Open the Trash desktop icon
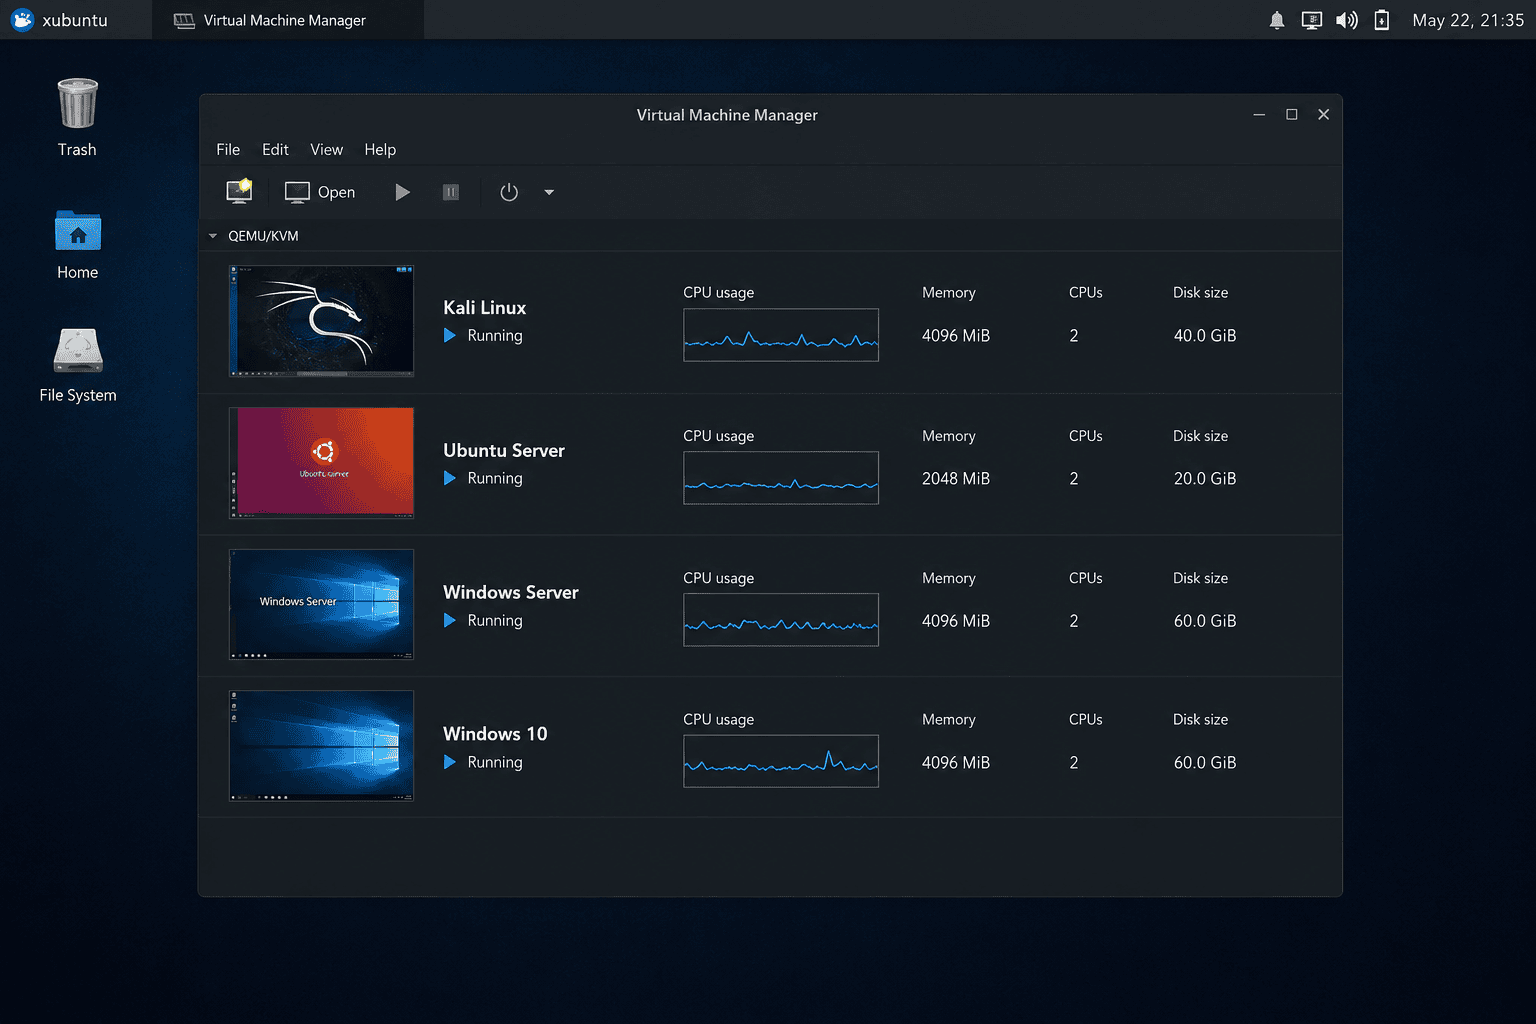 (77, 118)
